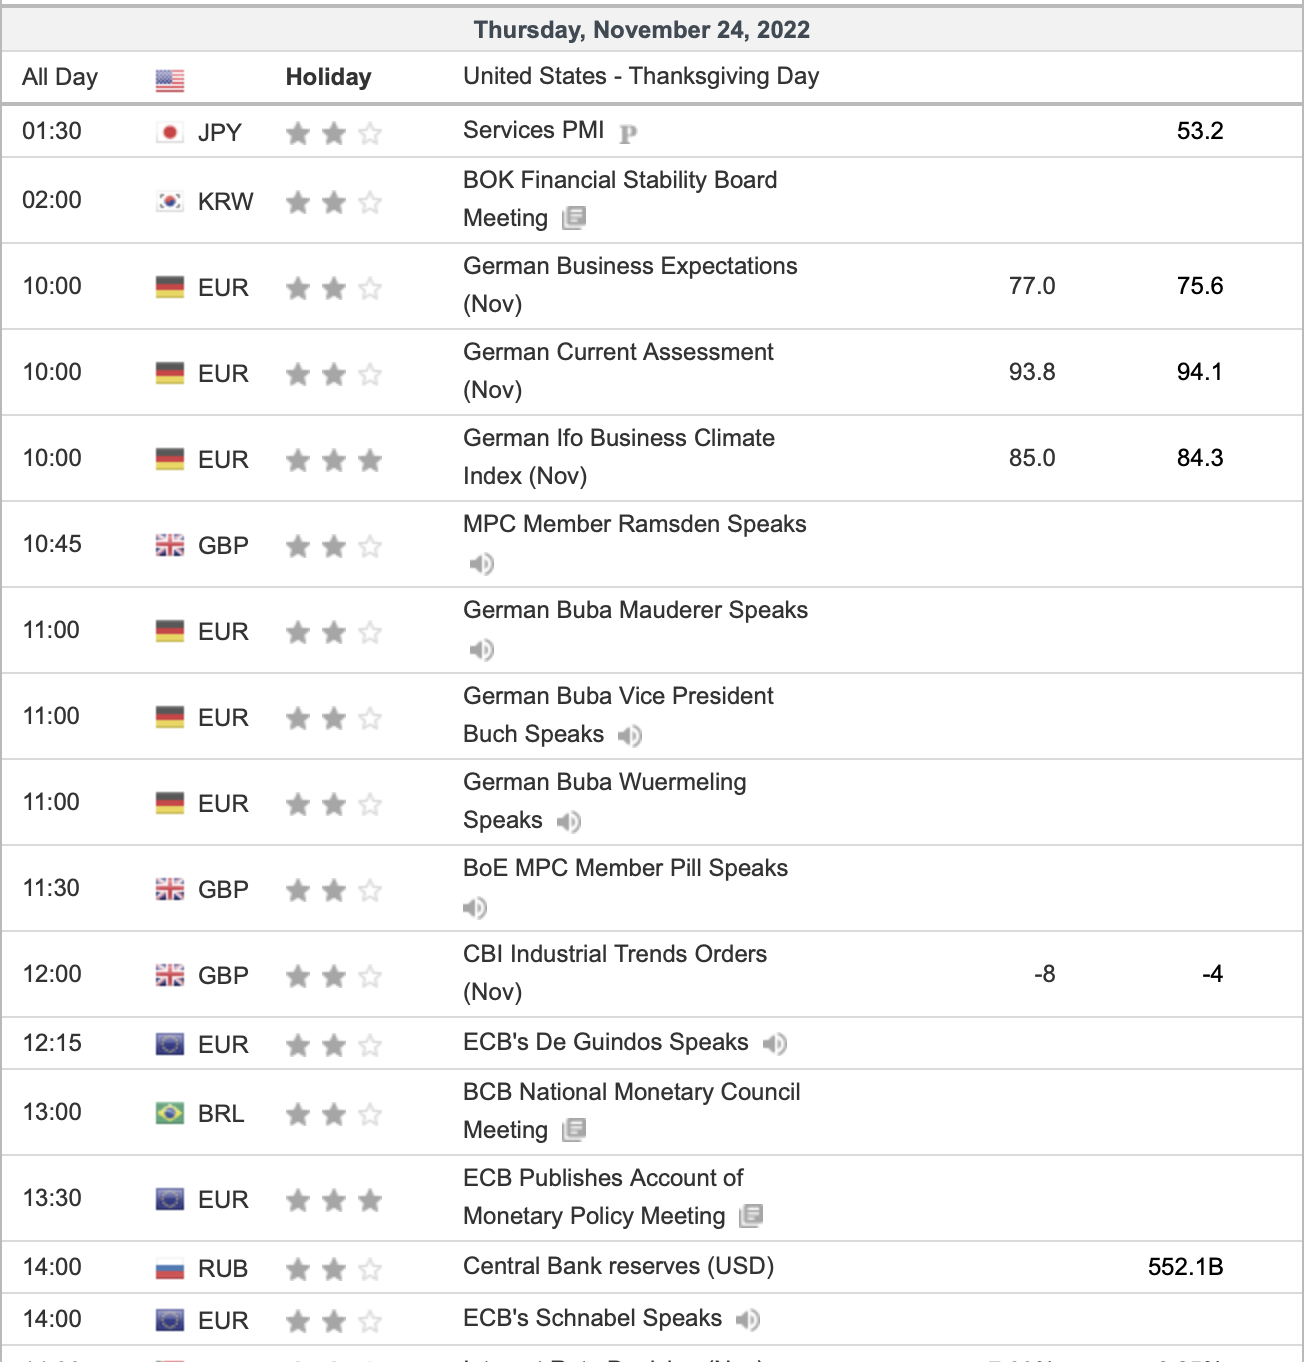Click the report icon for BOK Meeting

pyautogui.click(x=574, y=218)
